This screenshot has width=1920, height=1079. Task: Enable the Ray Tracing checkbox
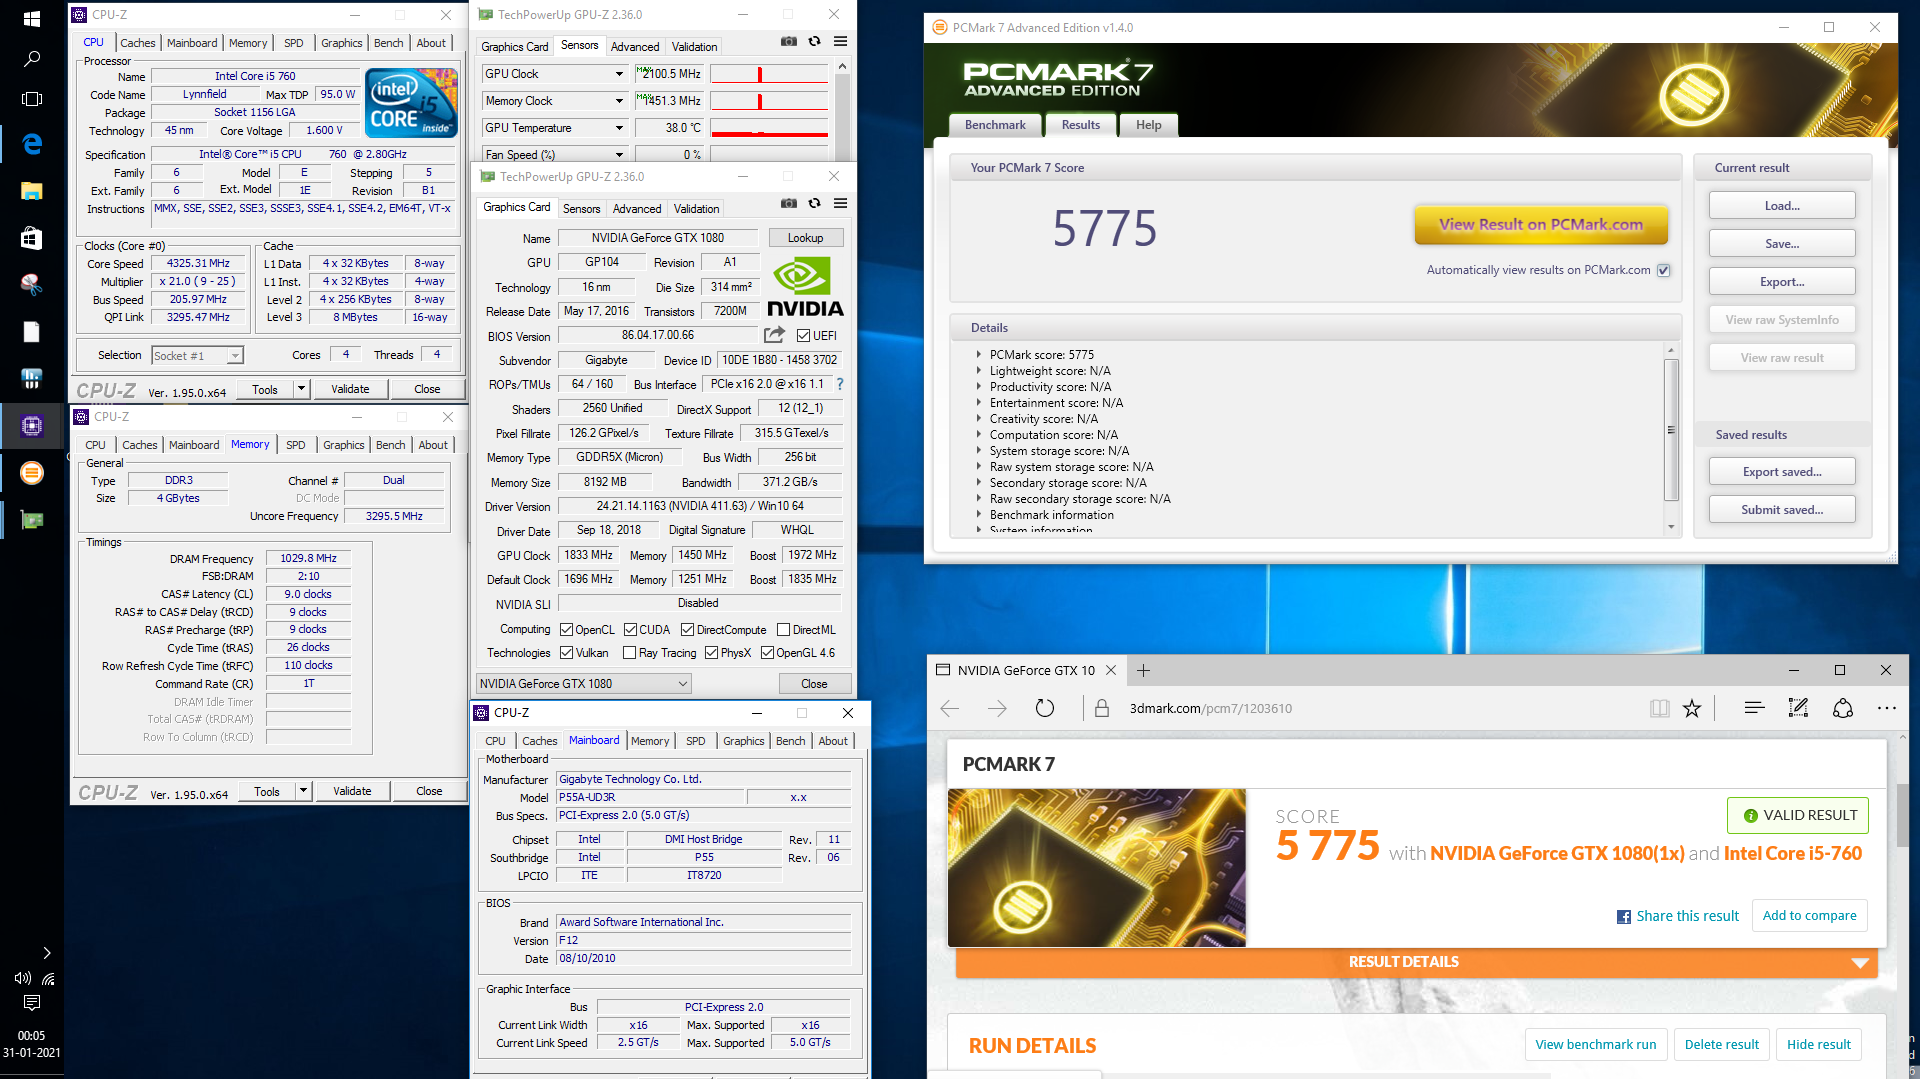pyautogui.click(x=629, y=653)
